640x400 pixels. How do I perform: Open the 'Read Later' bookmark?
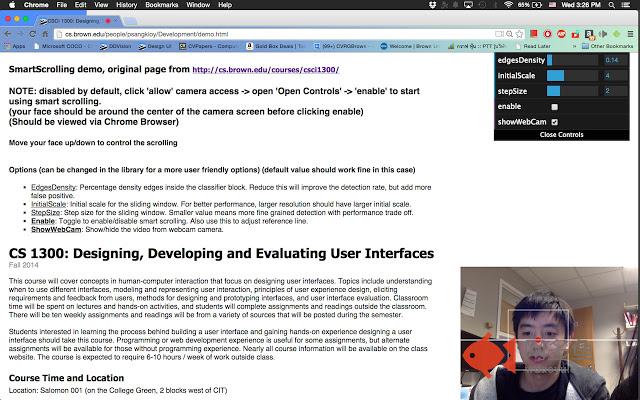tap(533, 46)
